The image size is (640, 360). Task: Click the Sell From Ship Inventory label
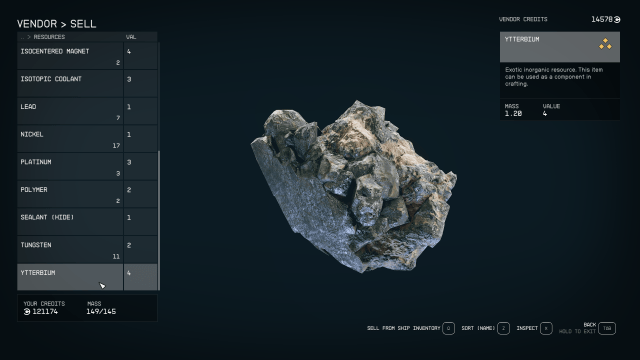(x=403, y=328)
